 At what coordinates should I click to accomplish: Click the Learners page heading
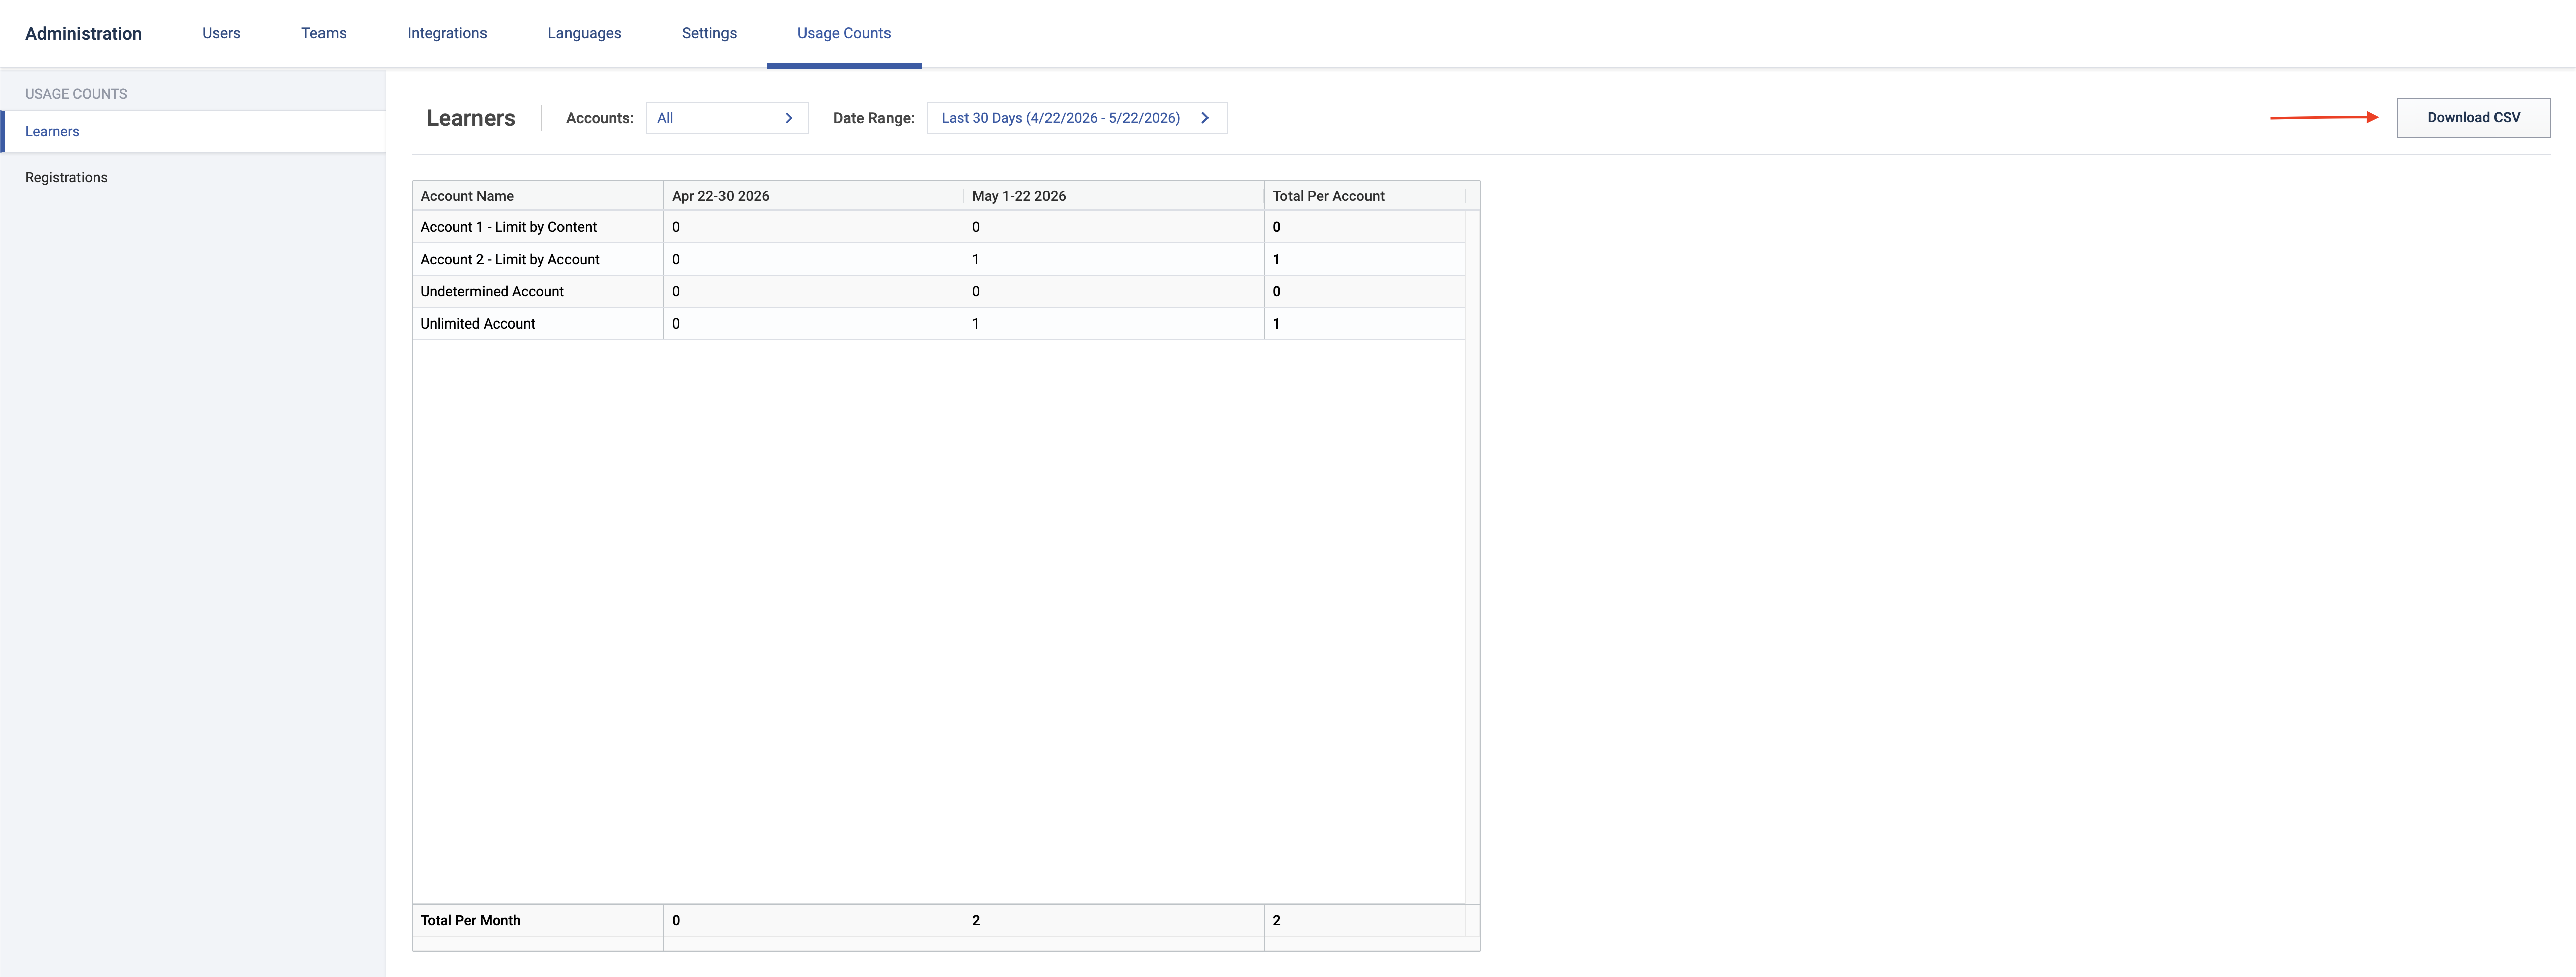(471, 118)
